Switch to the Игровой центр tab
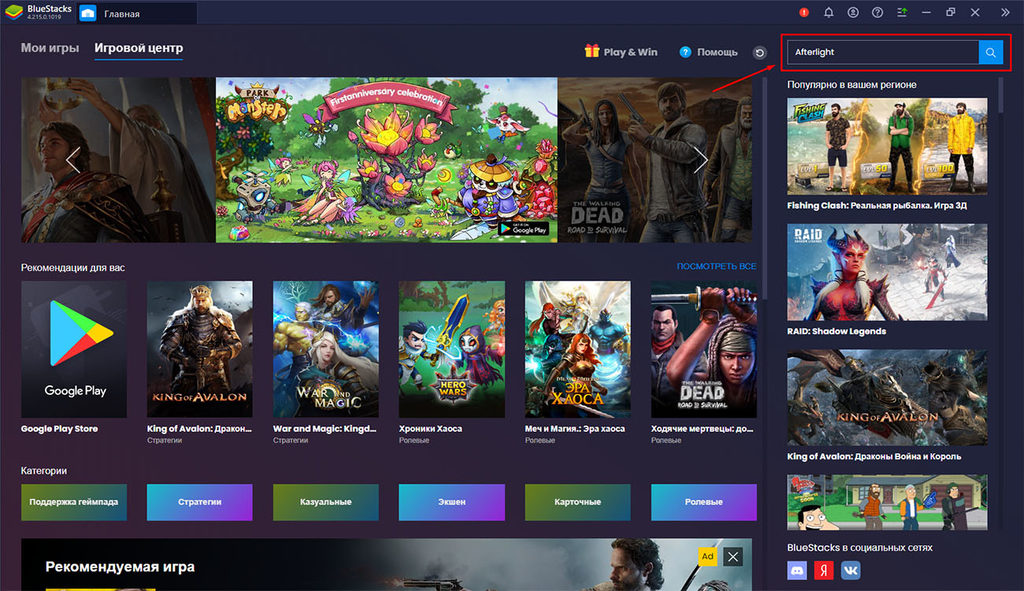Viewport: 1024px width, 591px height. coord(138,48)
